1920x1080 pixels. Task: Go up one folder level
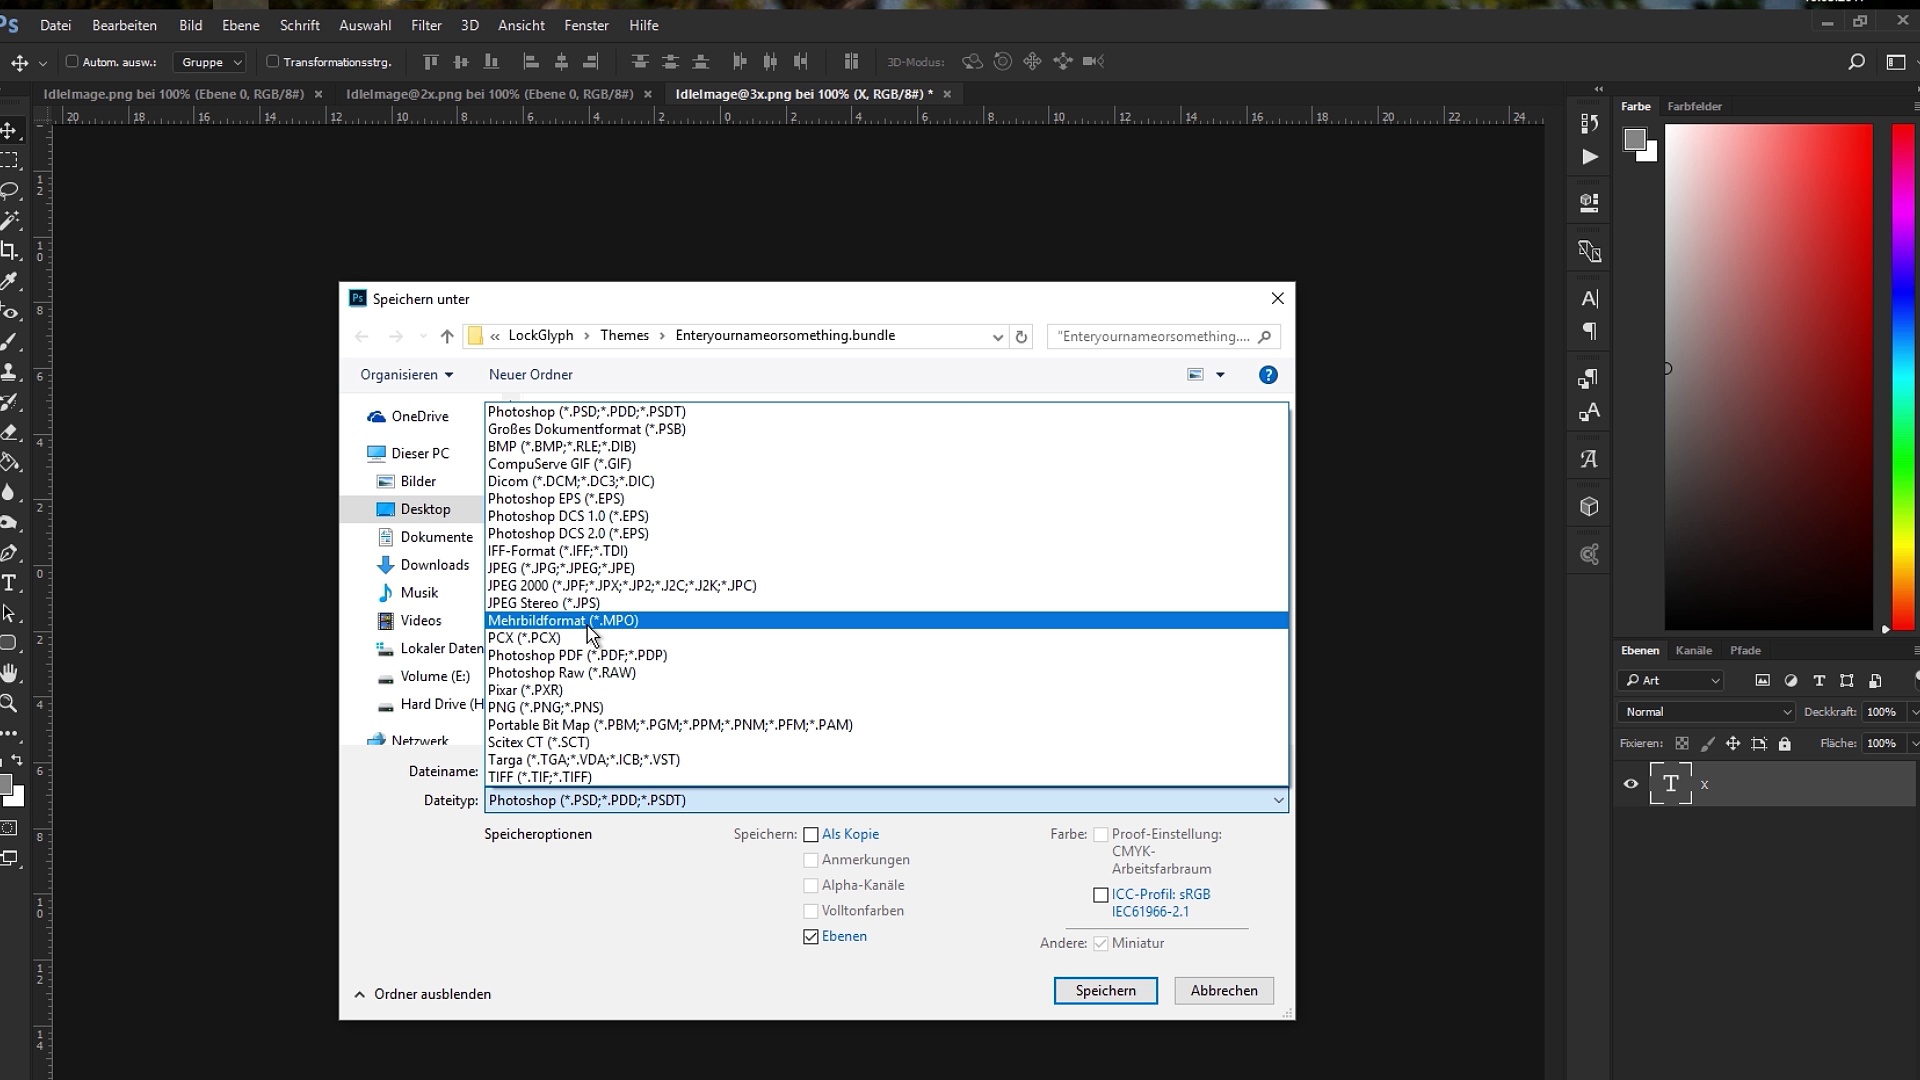click(447, 337)
